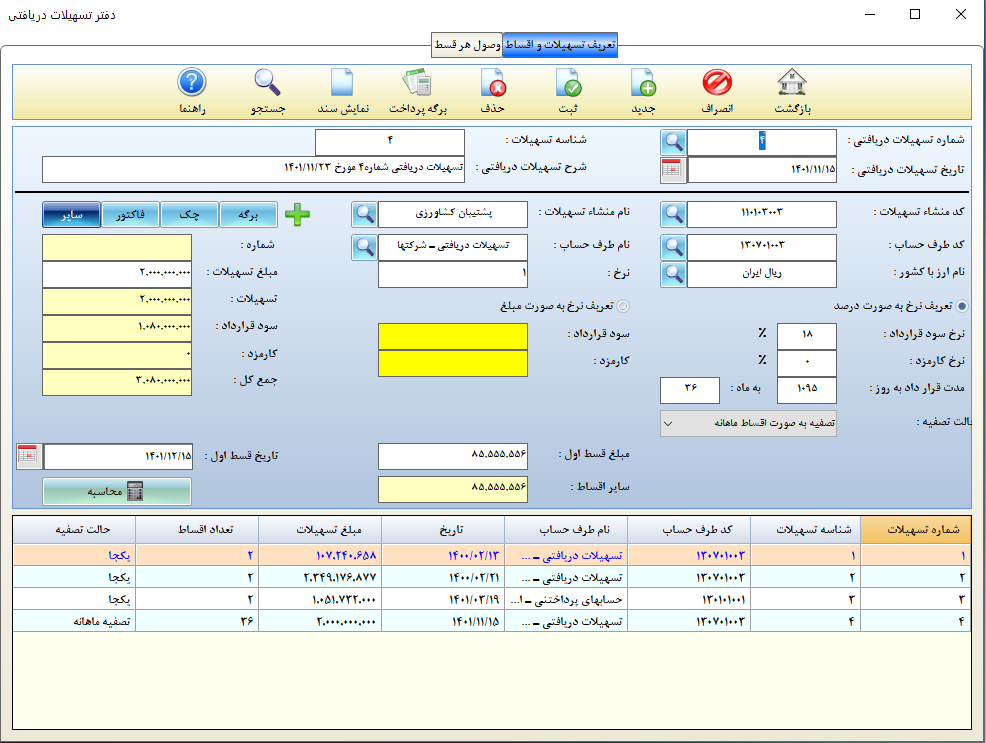This screenshot has height=743, width=986.
Task: Click the بازگشت (Return) house icon
Action: [792, 84]
